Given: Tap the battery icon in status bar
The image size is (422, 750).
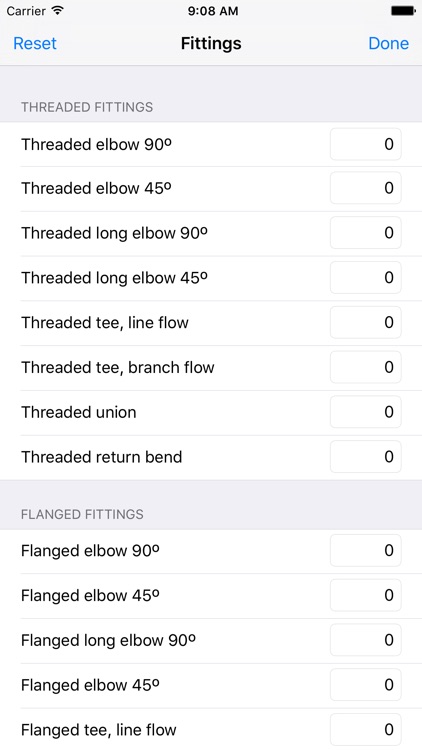Looking at the screenshot, I should tap(403, 11).
